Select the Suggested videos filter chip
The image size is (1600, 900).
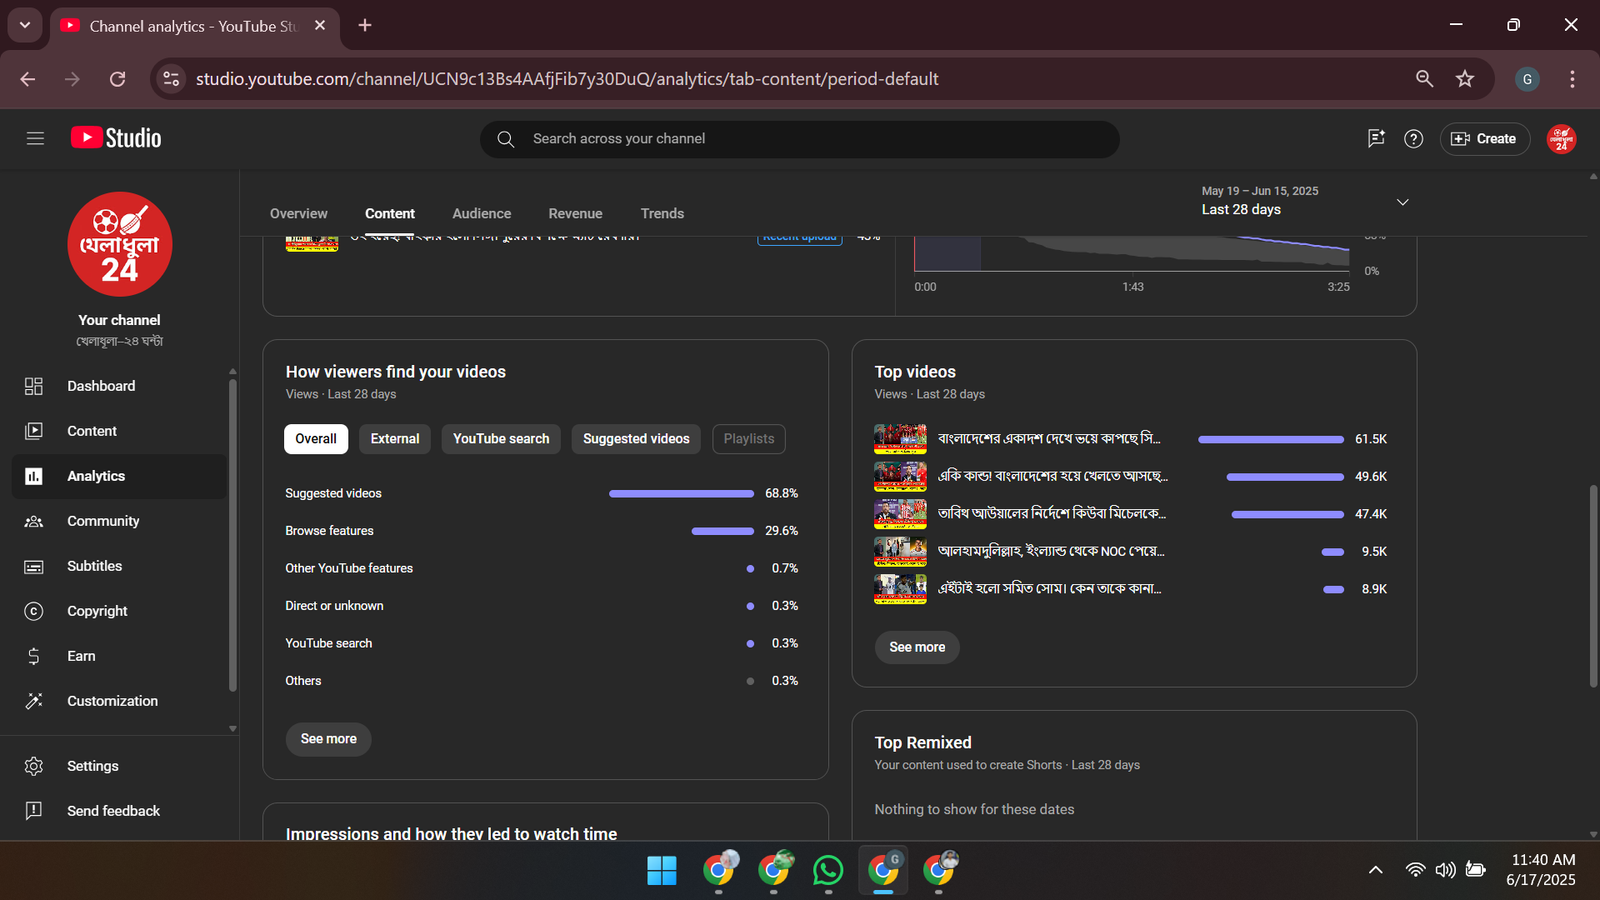pos(636,439)
